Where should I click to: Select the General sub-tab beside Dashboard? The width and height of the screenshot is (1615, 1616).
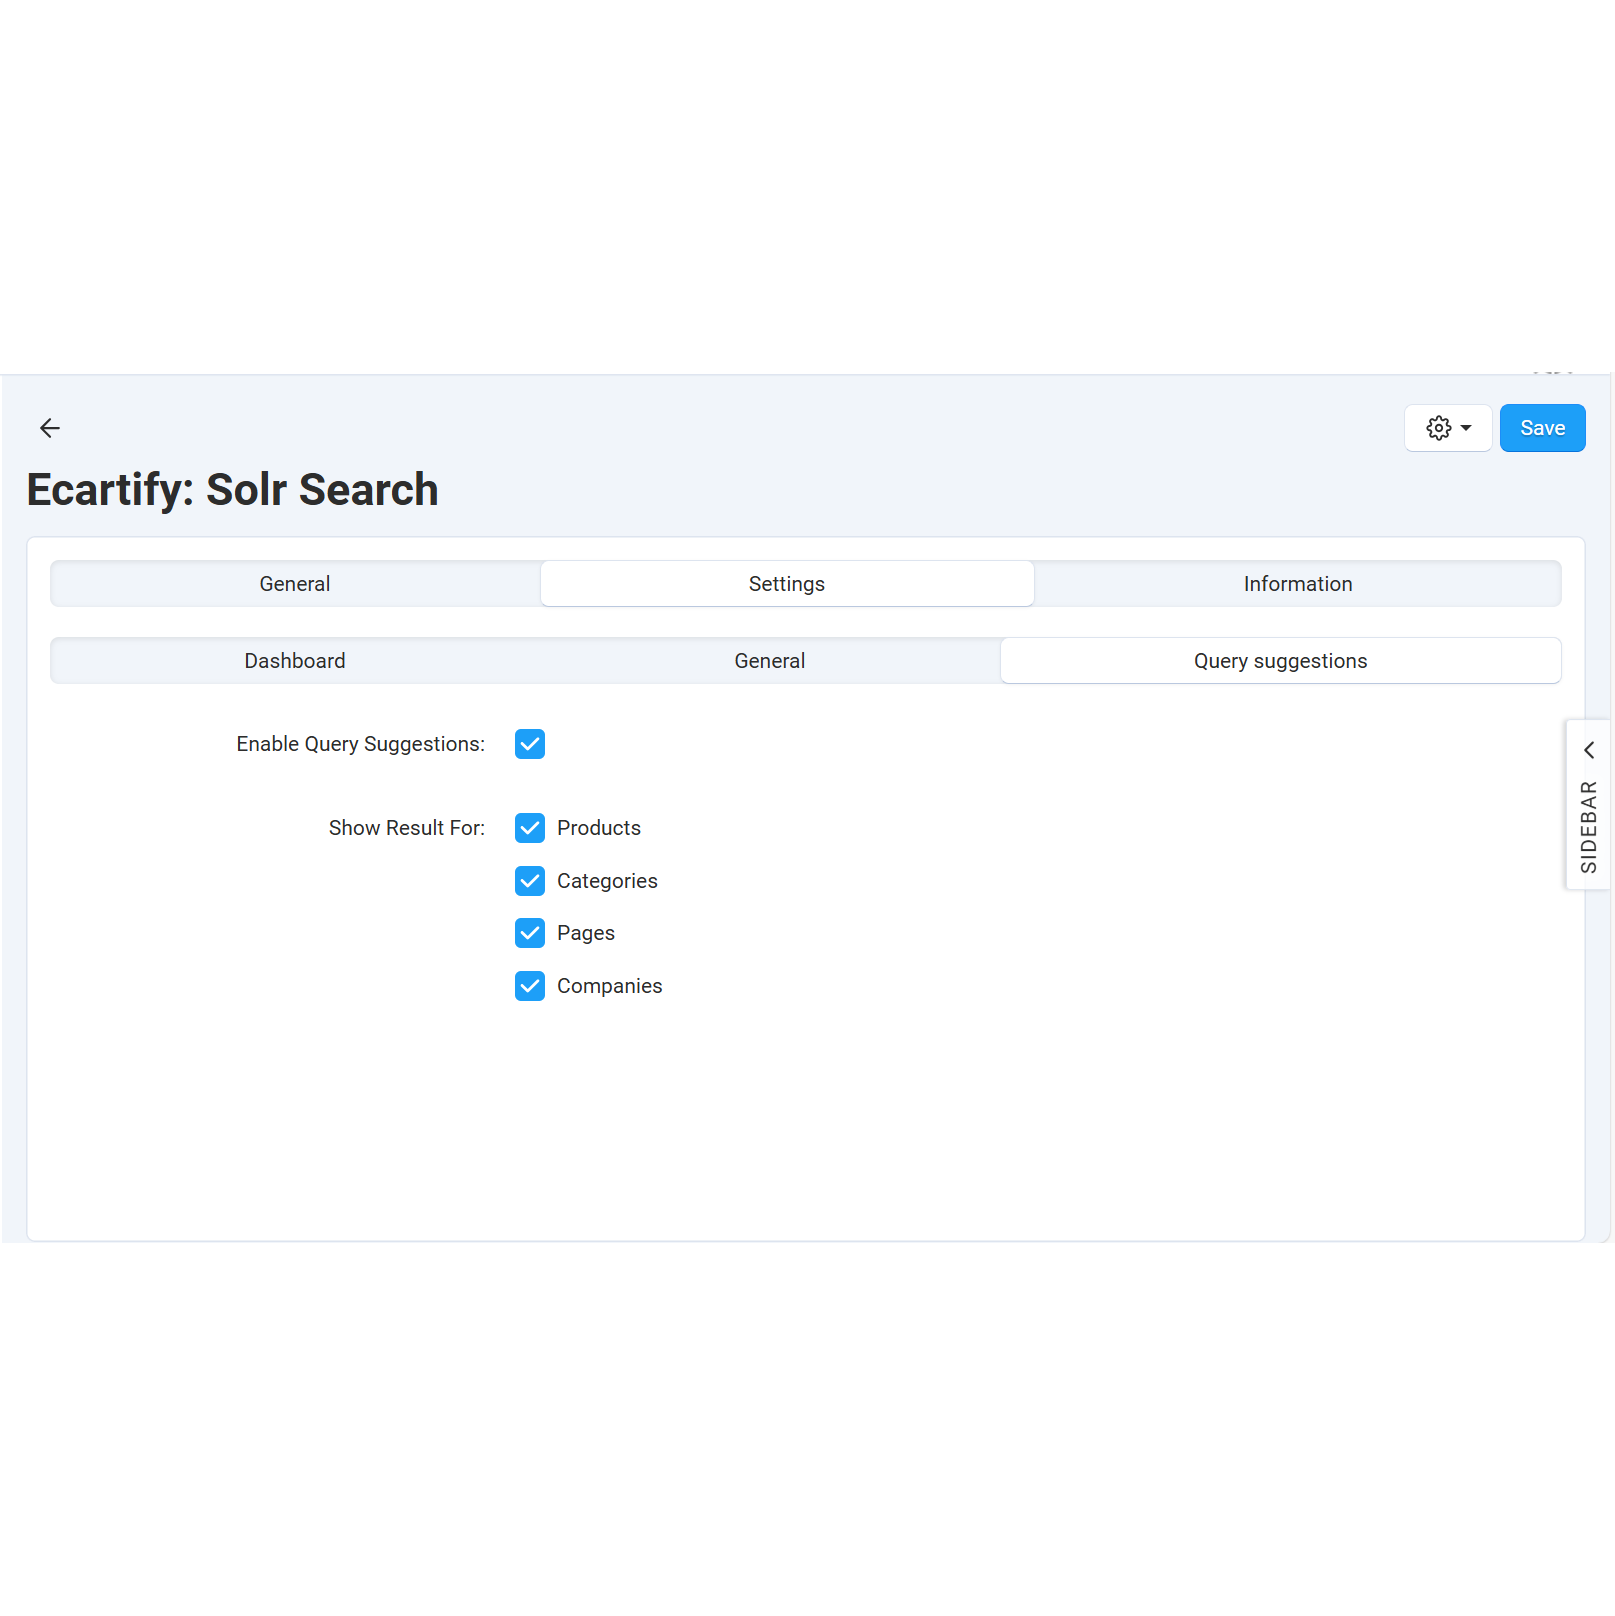pyautogui.click(x=769, y=661)
